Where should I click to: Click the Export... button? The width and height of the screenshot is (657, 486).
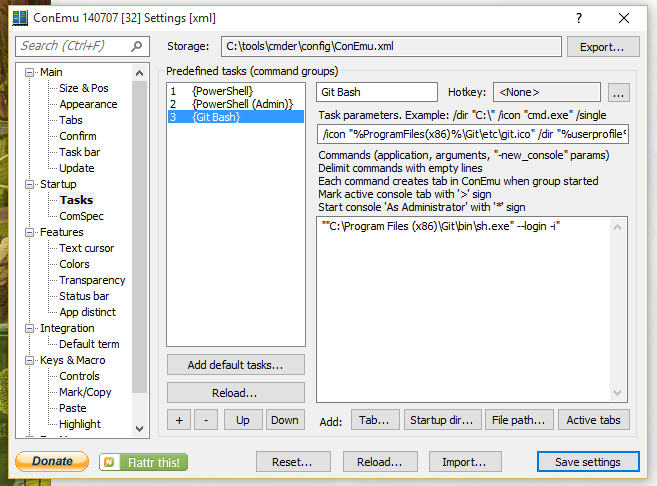[x=603, y=47]
